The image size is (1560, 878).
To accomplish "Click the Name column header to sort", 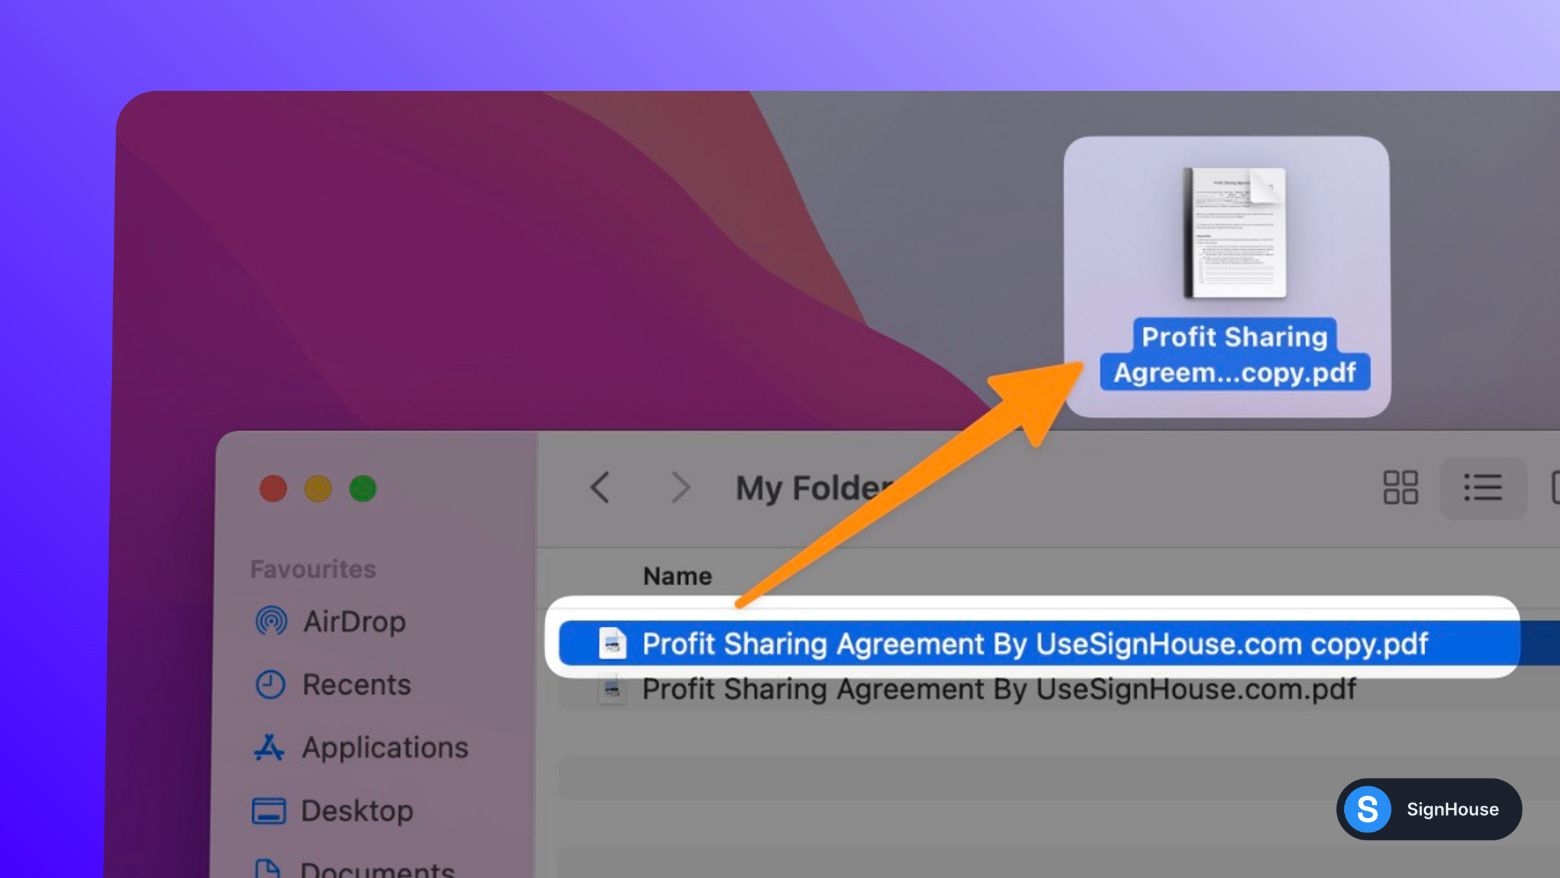I will click(677, 576).
